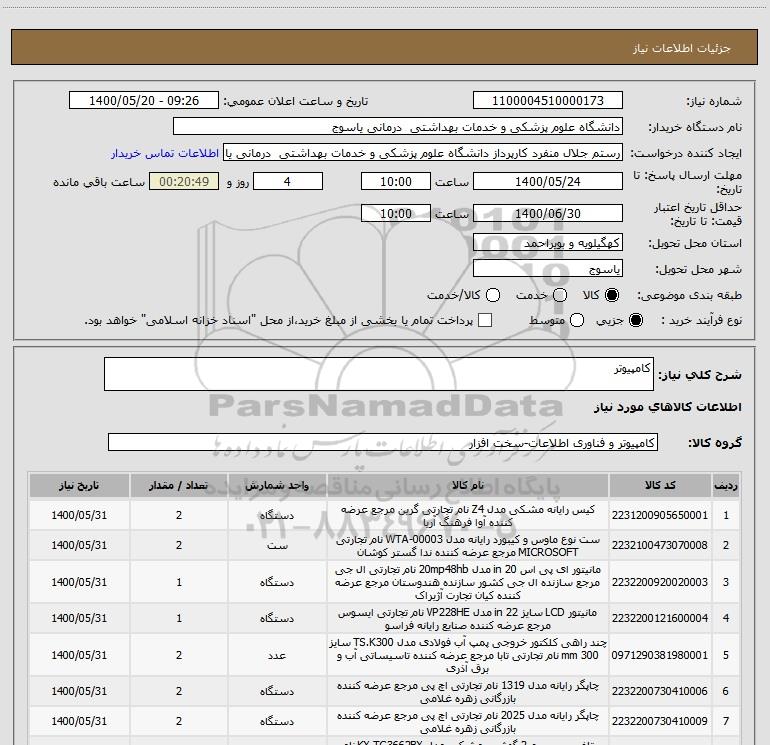This screenshot has height=745, width=770.
Task: Click the کیس رایانه مشکی مدل Z4 item name
Action: [x=468, y=516]
